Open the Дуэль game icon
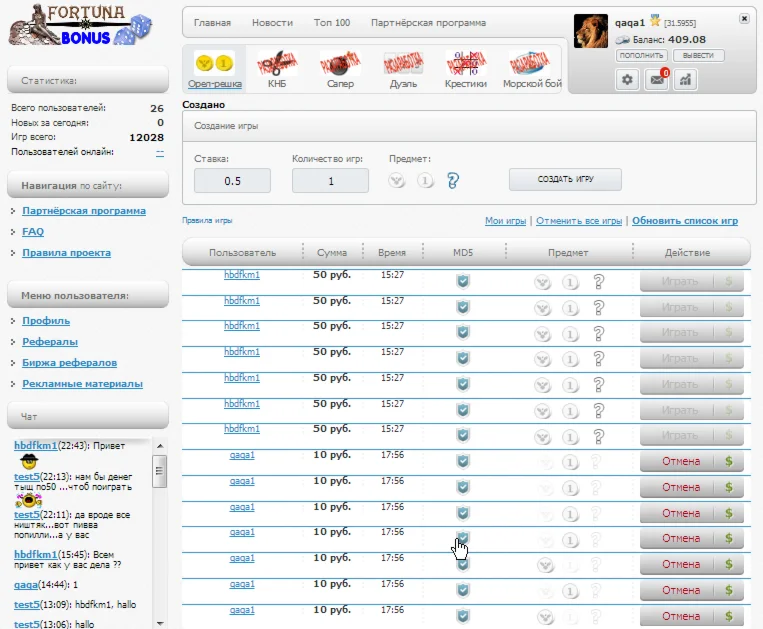The height and width of the screenshot is (629, 763). 402,66
